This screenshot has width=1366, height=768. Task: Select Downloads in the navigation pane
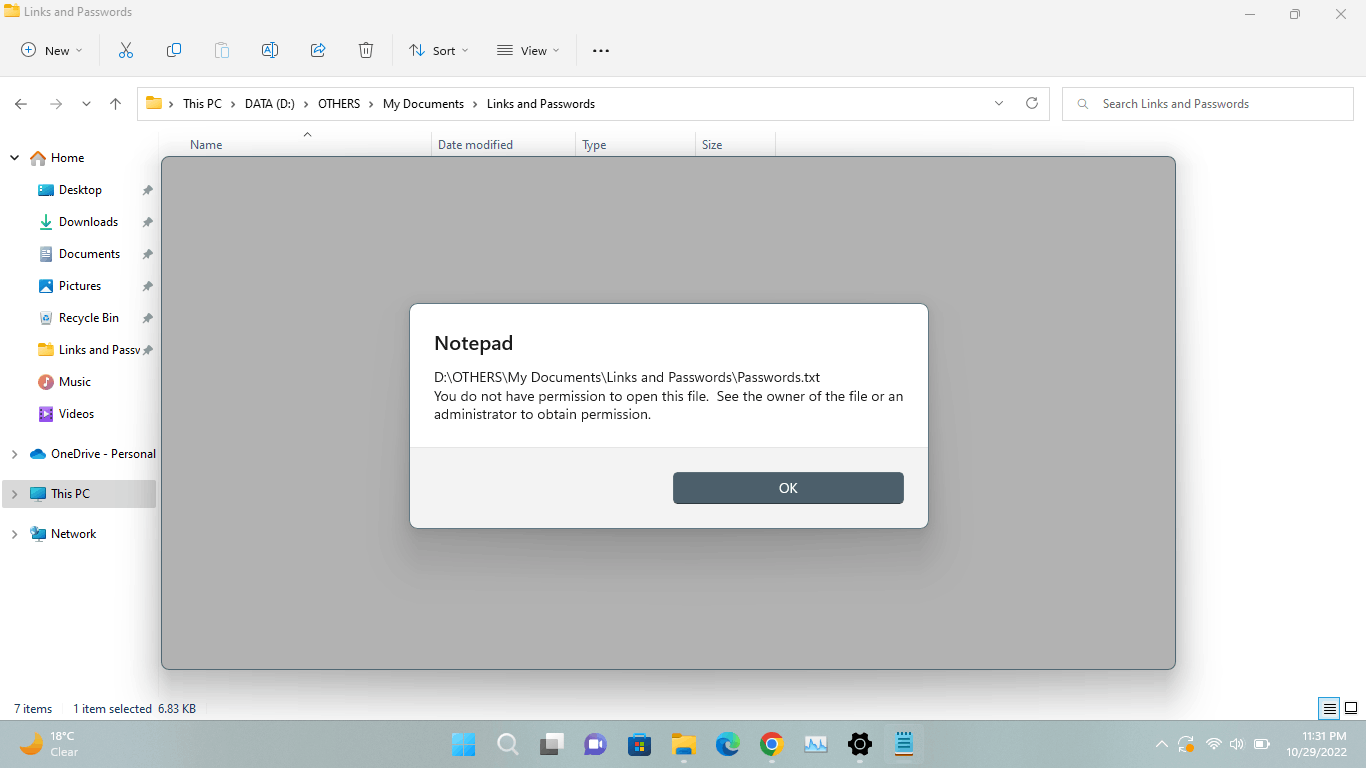click(x=88, y=222)
